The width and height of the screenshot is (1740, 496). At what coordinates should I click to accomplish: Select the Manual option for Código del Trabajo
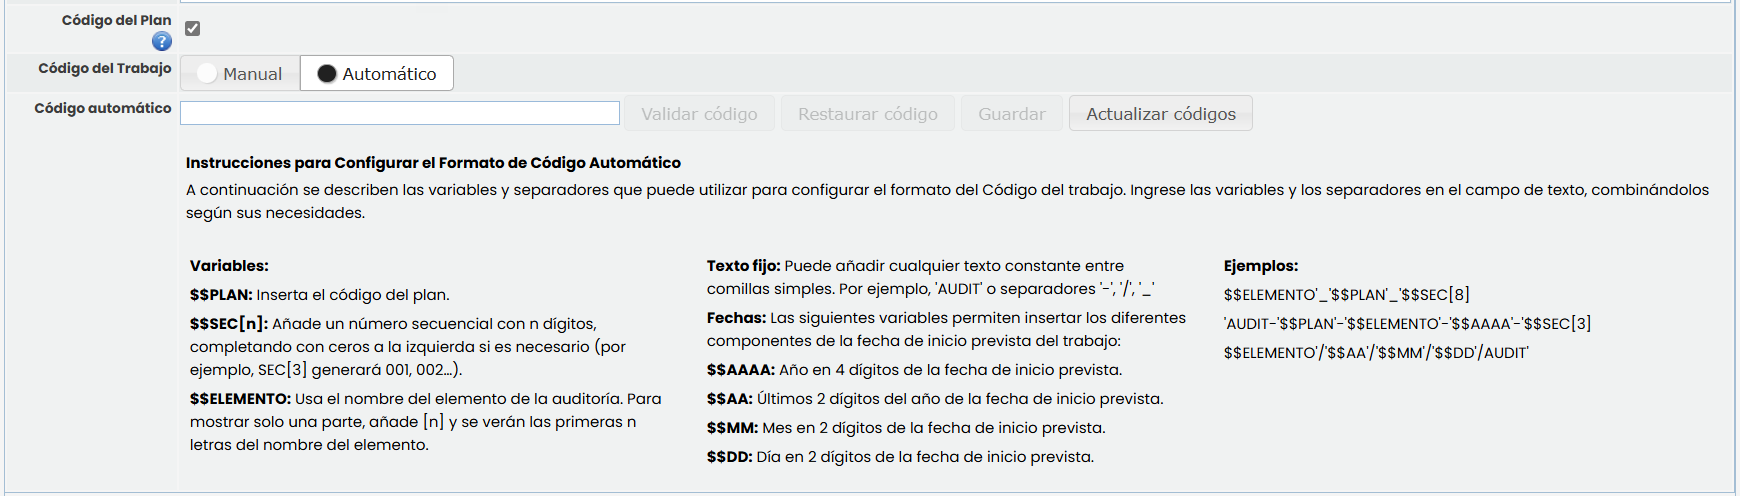[x=240, y=74]
